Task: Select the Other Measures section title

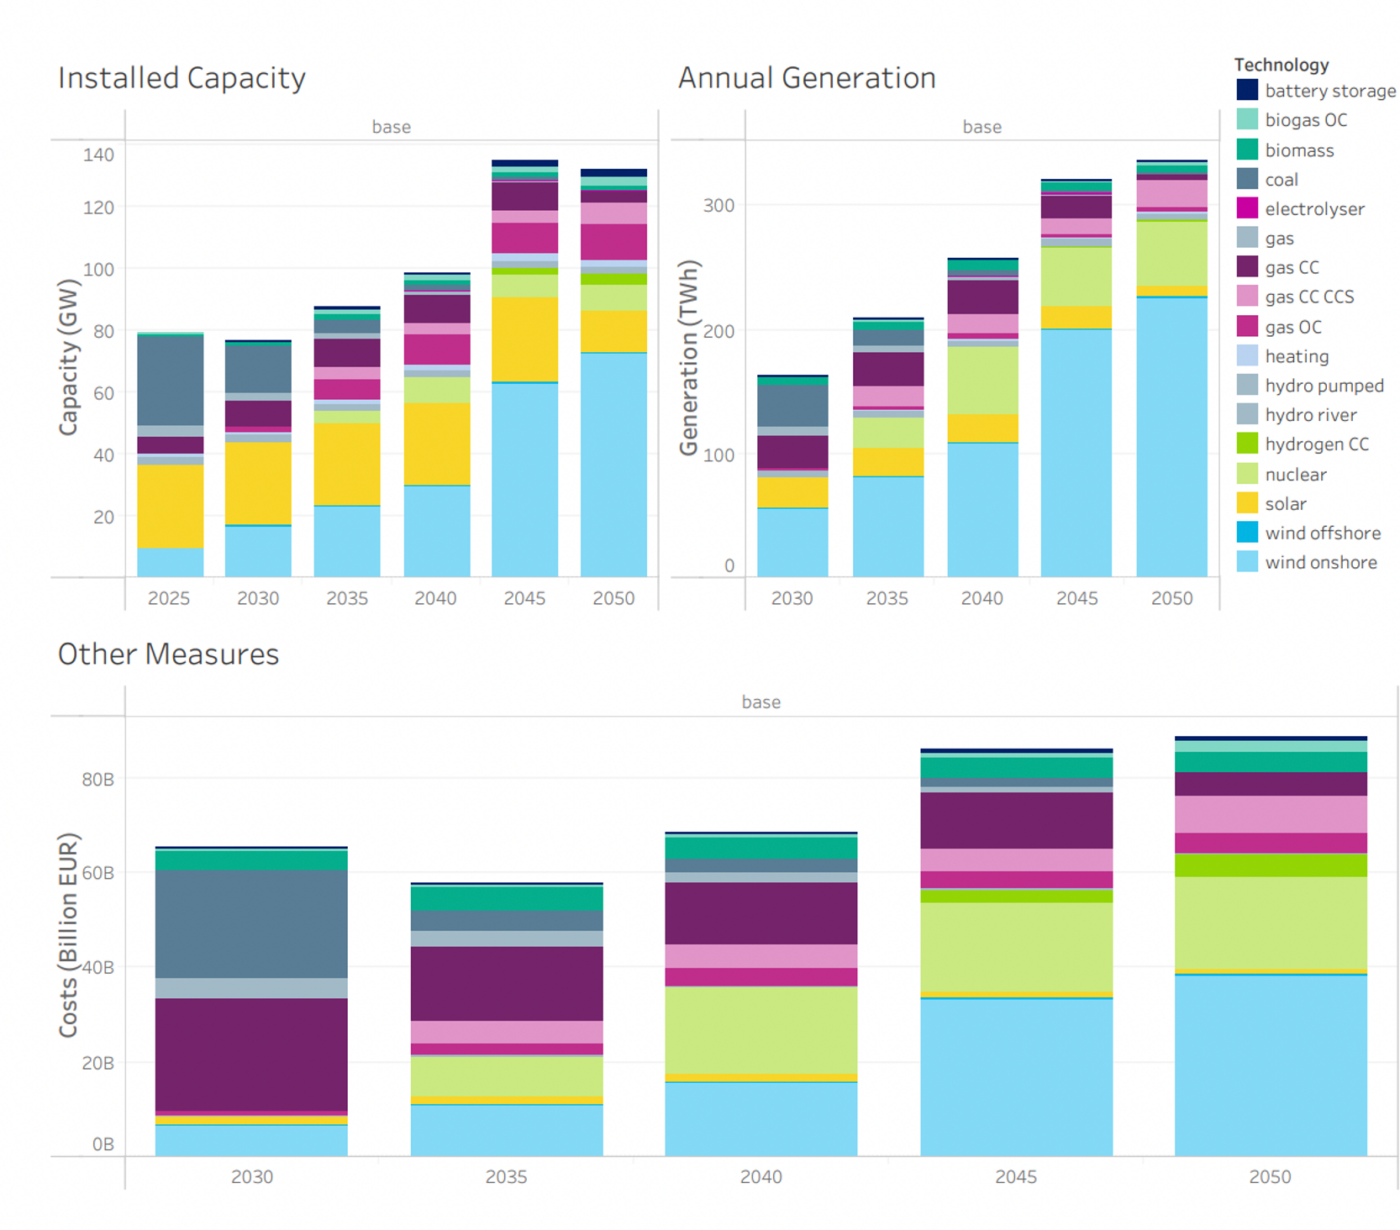Action: click(168, 654)
